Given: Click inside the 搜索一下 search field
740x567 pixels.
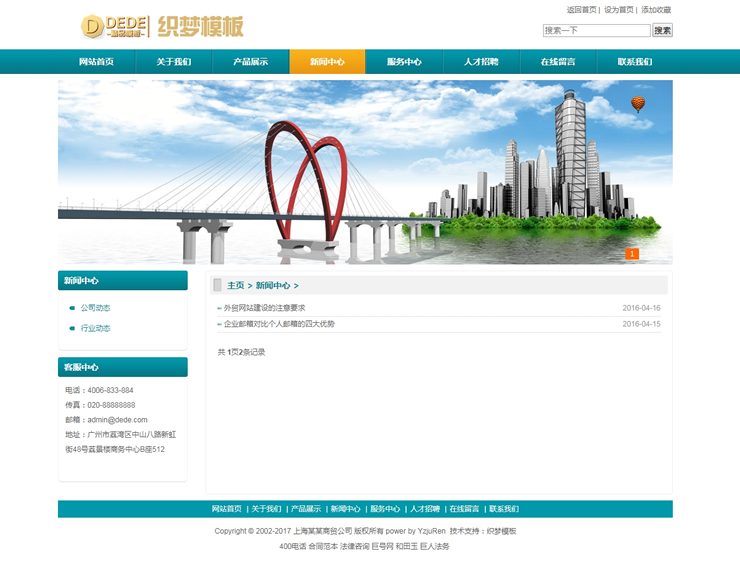Looking at the screenshot, I should pyautogui.click(x=596, y=31).
